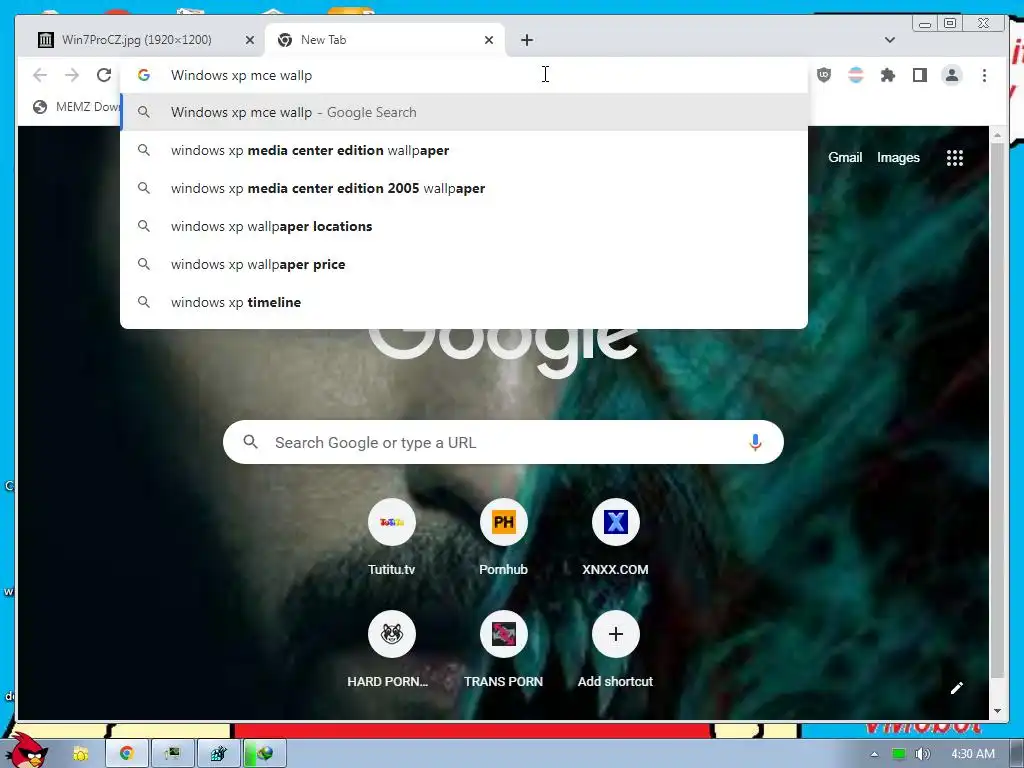Expand the tab search chevron

(x=889, y=40)
